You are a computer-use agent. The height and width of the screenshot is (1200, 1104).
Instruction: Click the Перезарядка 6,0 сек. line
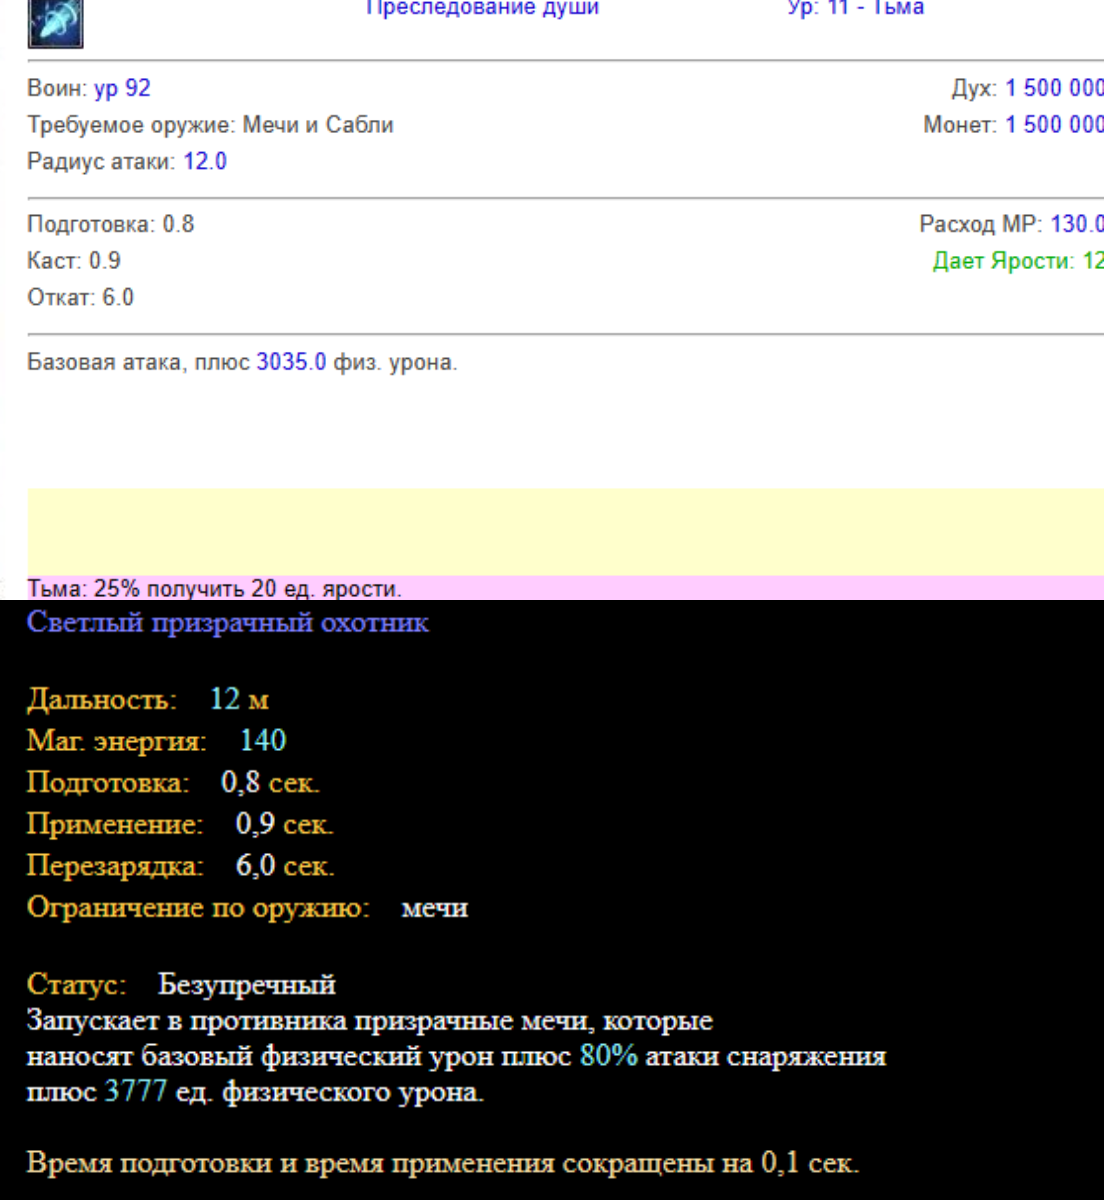click(180, 865)
